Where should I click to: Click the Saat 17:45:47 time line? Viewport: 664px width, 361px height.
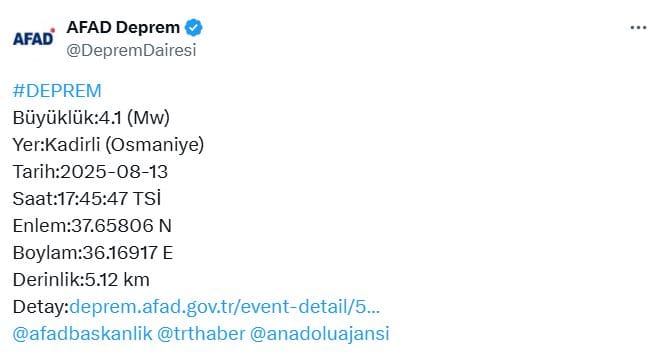[x=87, y=199]
